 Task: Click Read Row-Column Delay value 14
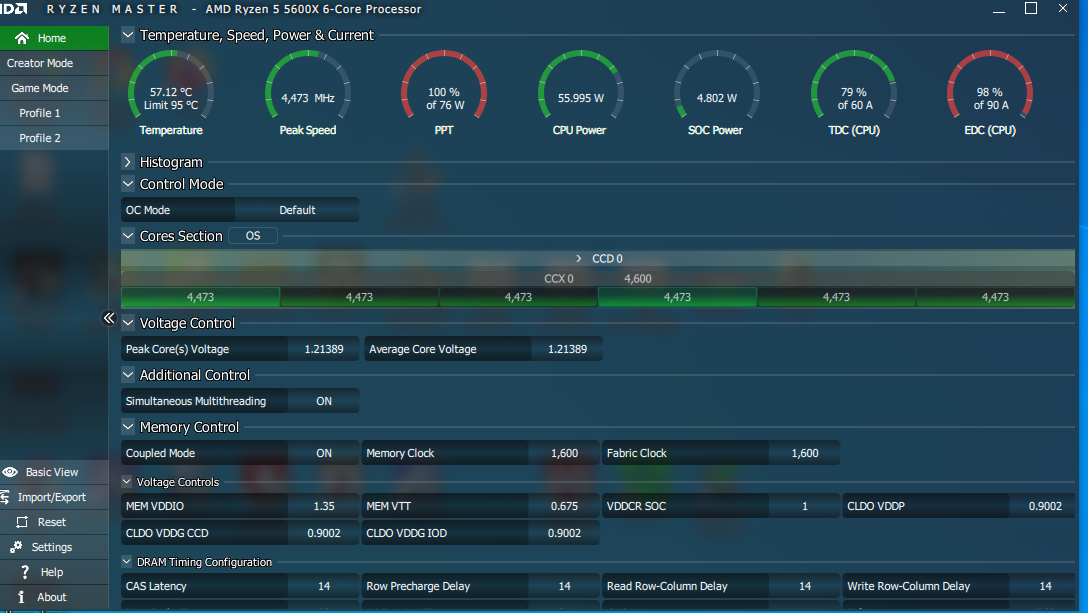pos(805,586)
